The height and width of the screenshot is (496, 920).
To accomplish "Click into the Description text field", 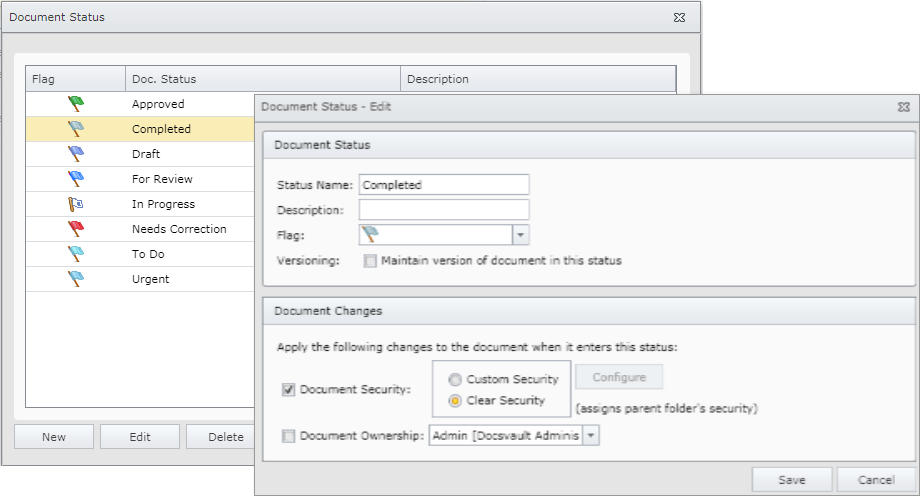I will pos(444,210).
